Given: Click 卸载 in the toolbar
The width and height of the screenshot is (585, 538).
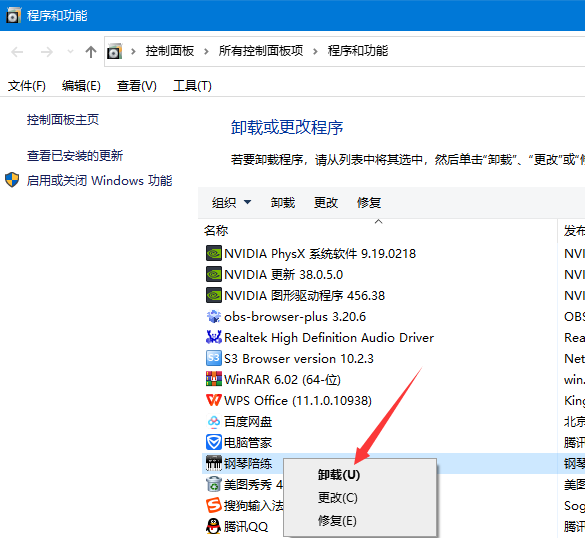Looking at the screenshot, I should click(x=283, y=203).
